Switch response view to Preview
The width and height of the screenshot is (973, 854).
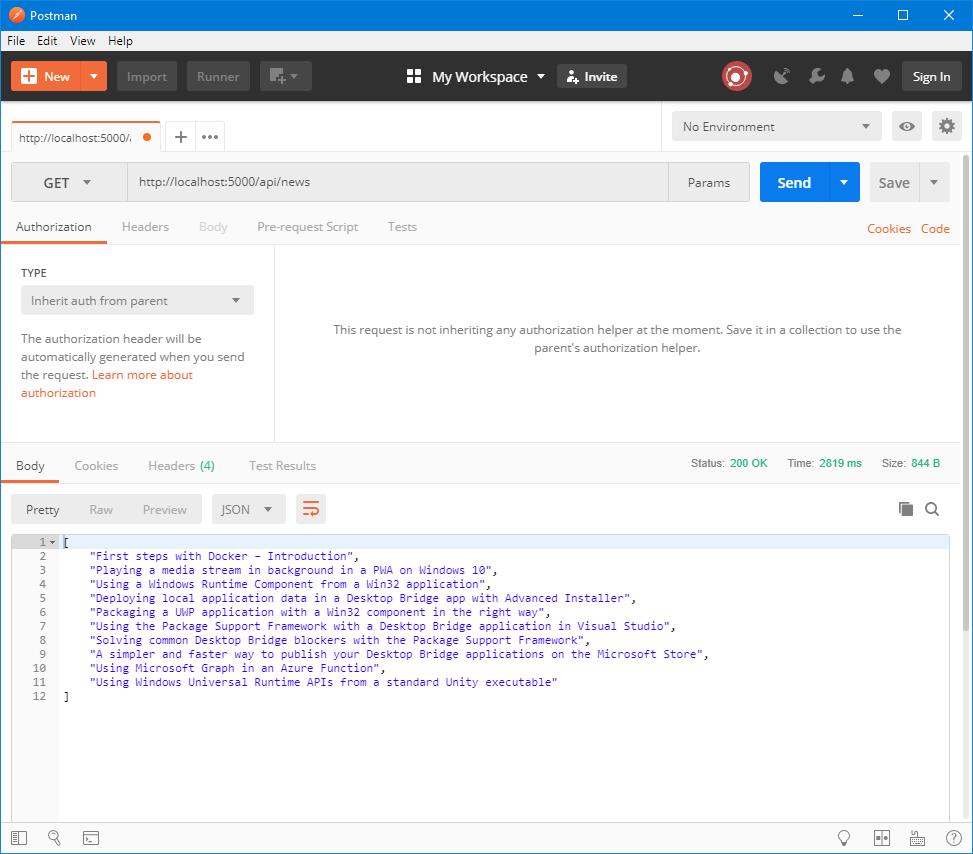tap(164, 510)
